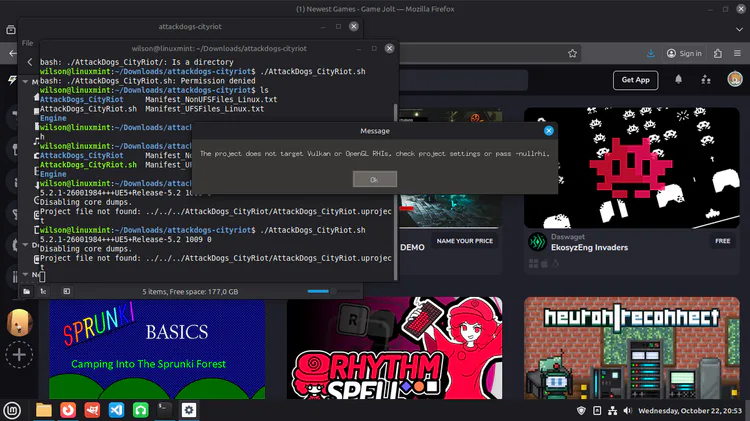
Task: Click the Firefox back arrow
Action: 12,54
